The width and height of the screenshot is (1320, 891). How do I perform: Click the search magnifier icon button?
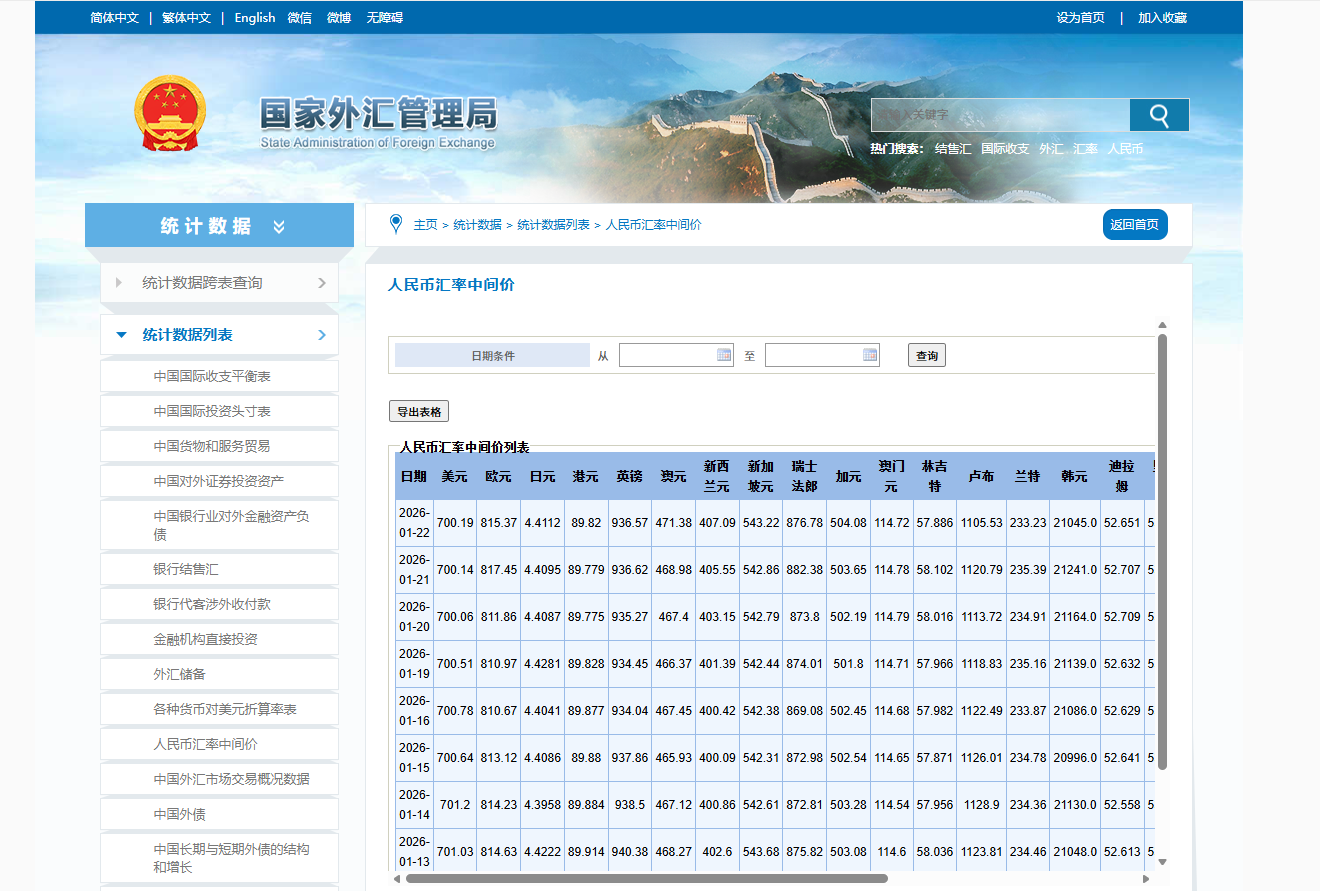coord(1159,115)
